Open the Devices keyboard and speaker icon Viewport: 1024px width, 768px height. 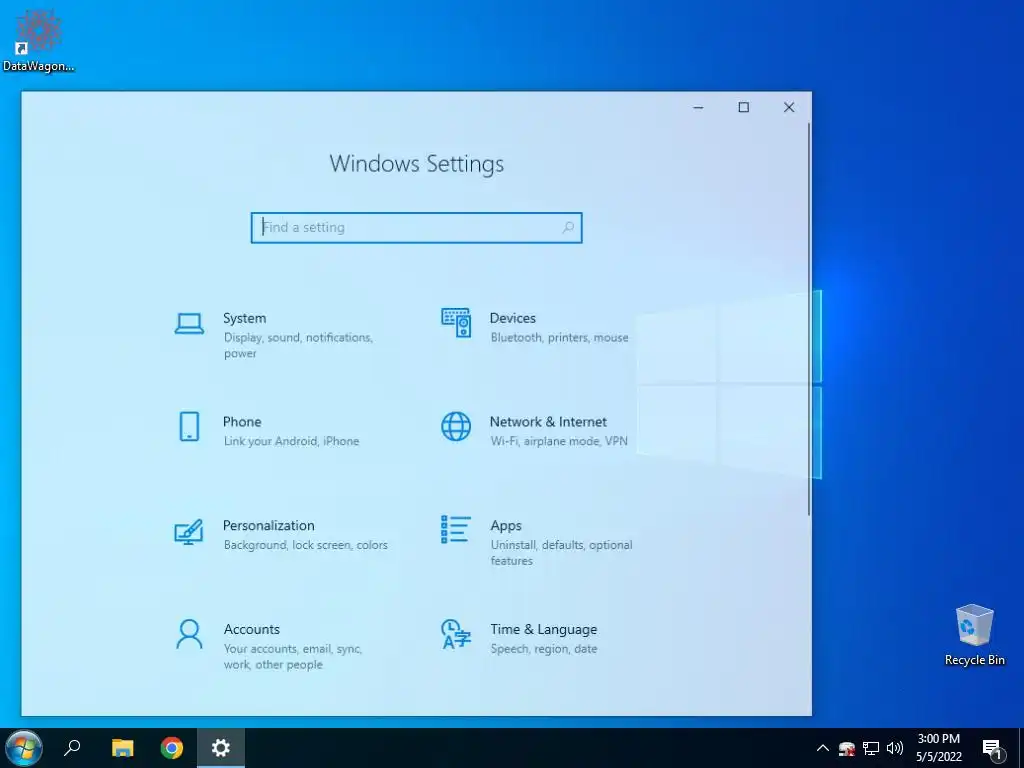tap(456, 323)
